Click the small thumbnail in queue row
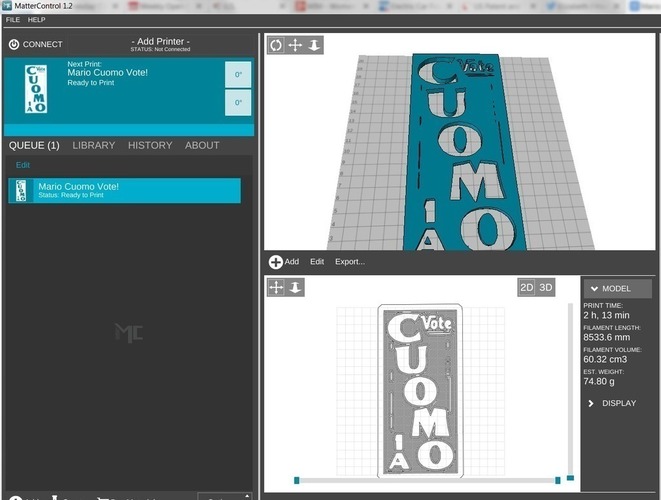This screenshot has height=500, width=661. coord(21,191)
